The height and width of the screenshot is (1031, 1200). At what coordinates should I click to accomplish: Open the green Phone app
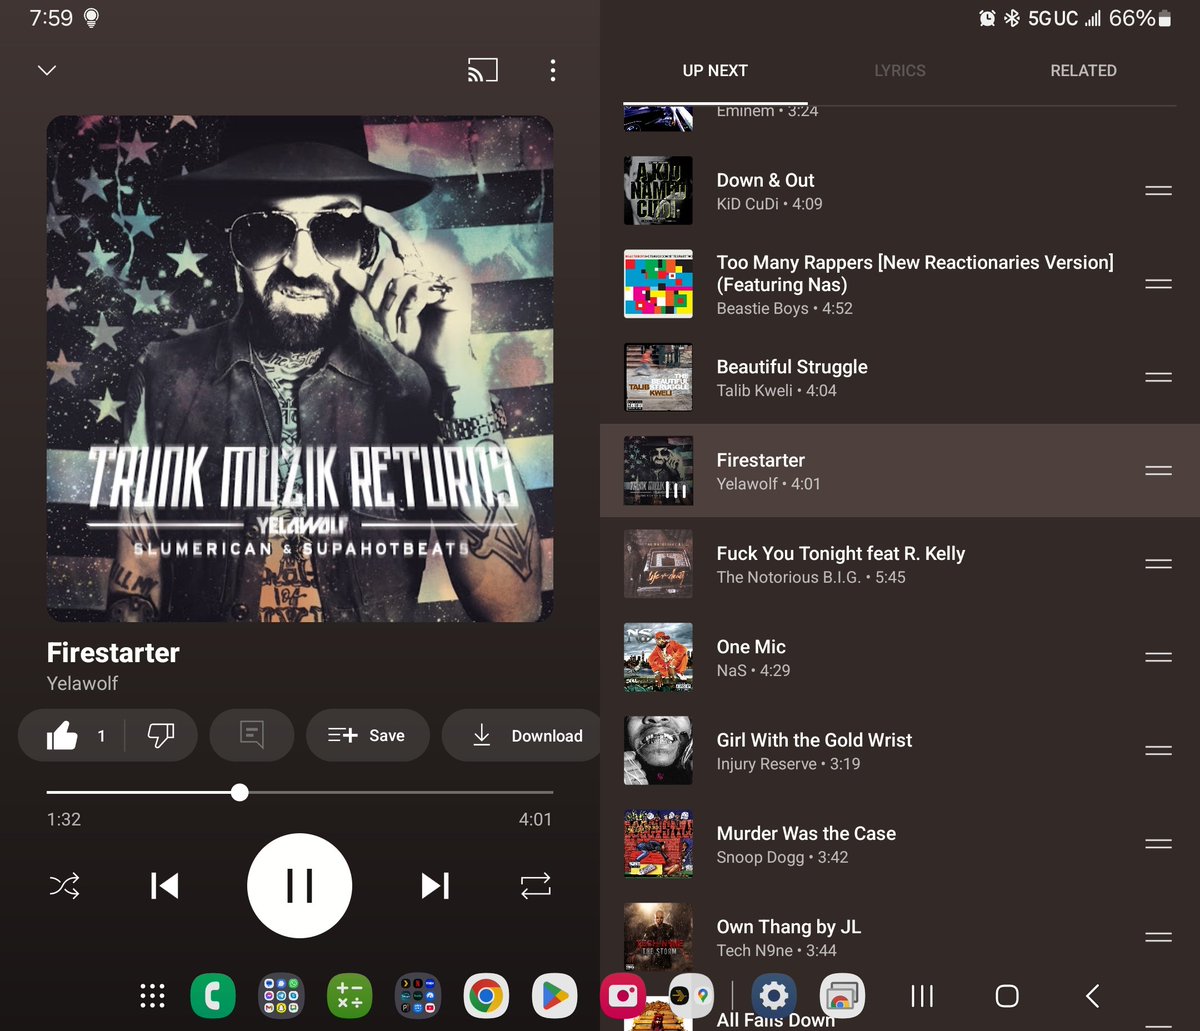point(213,996)
